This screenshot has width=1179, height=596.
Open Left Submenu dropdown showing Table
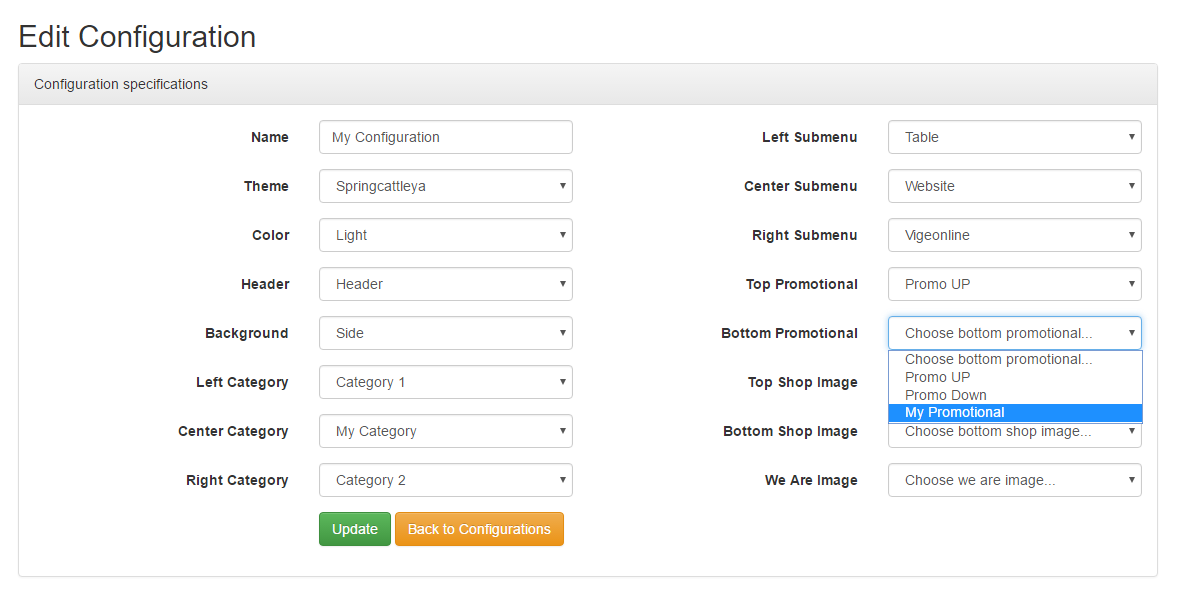tap(1015, 138)
